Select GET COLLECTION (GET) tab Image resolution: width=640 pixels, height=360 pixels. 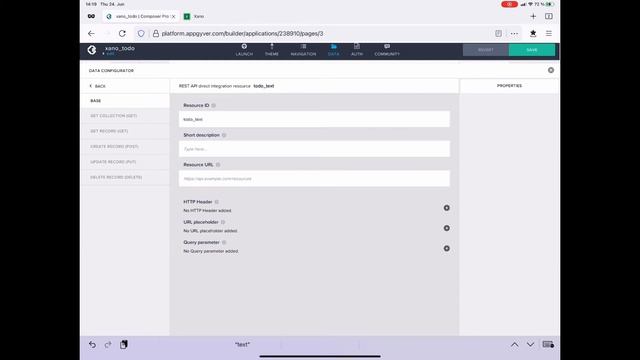point(125,116)
